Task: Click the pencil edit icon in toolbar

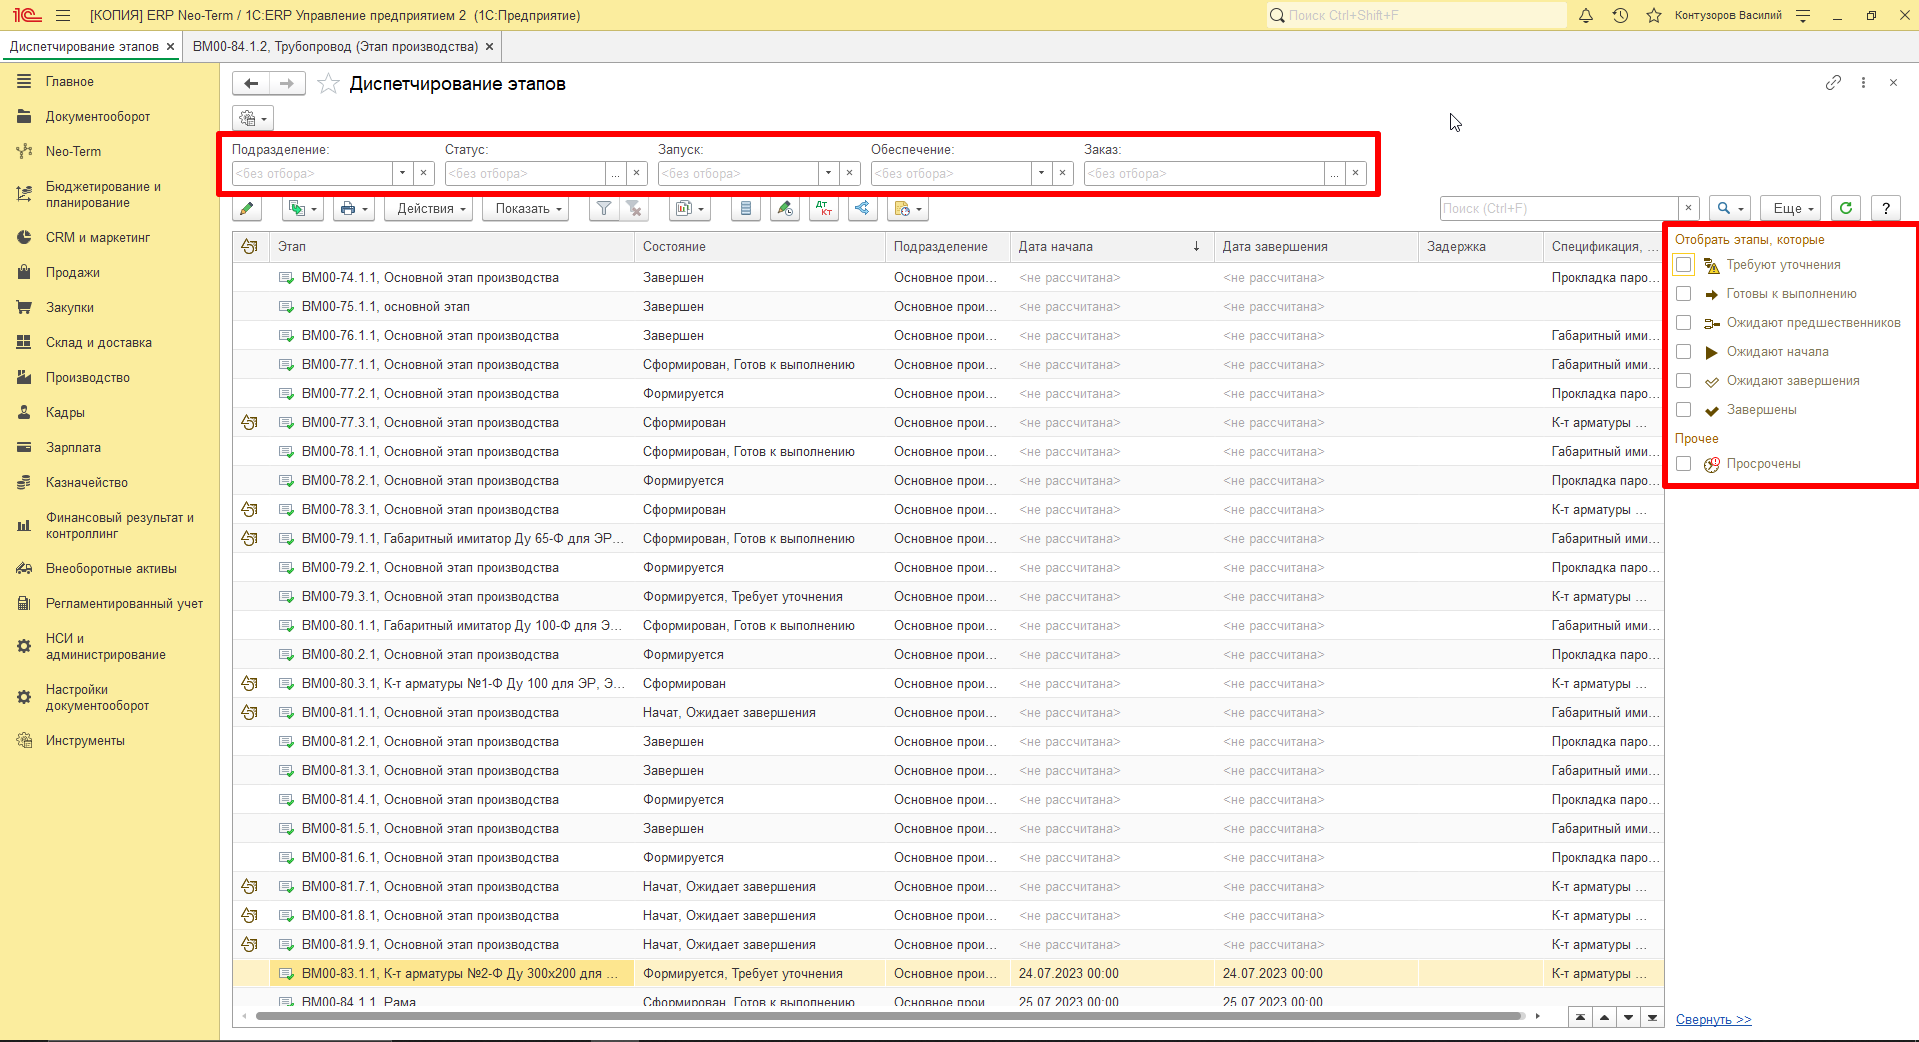Action: click(x=247, y=209)
